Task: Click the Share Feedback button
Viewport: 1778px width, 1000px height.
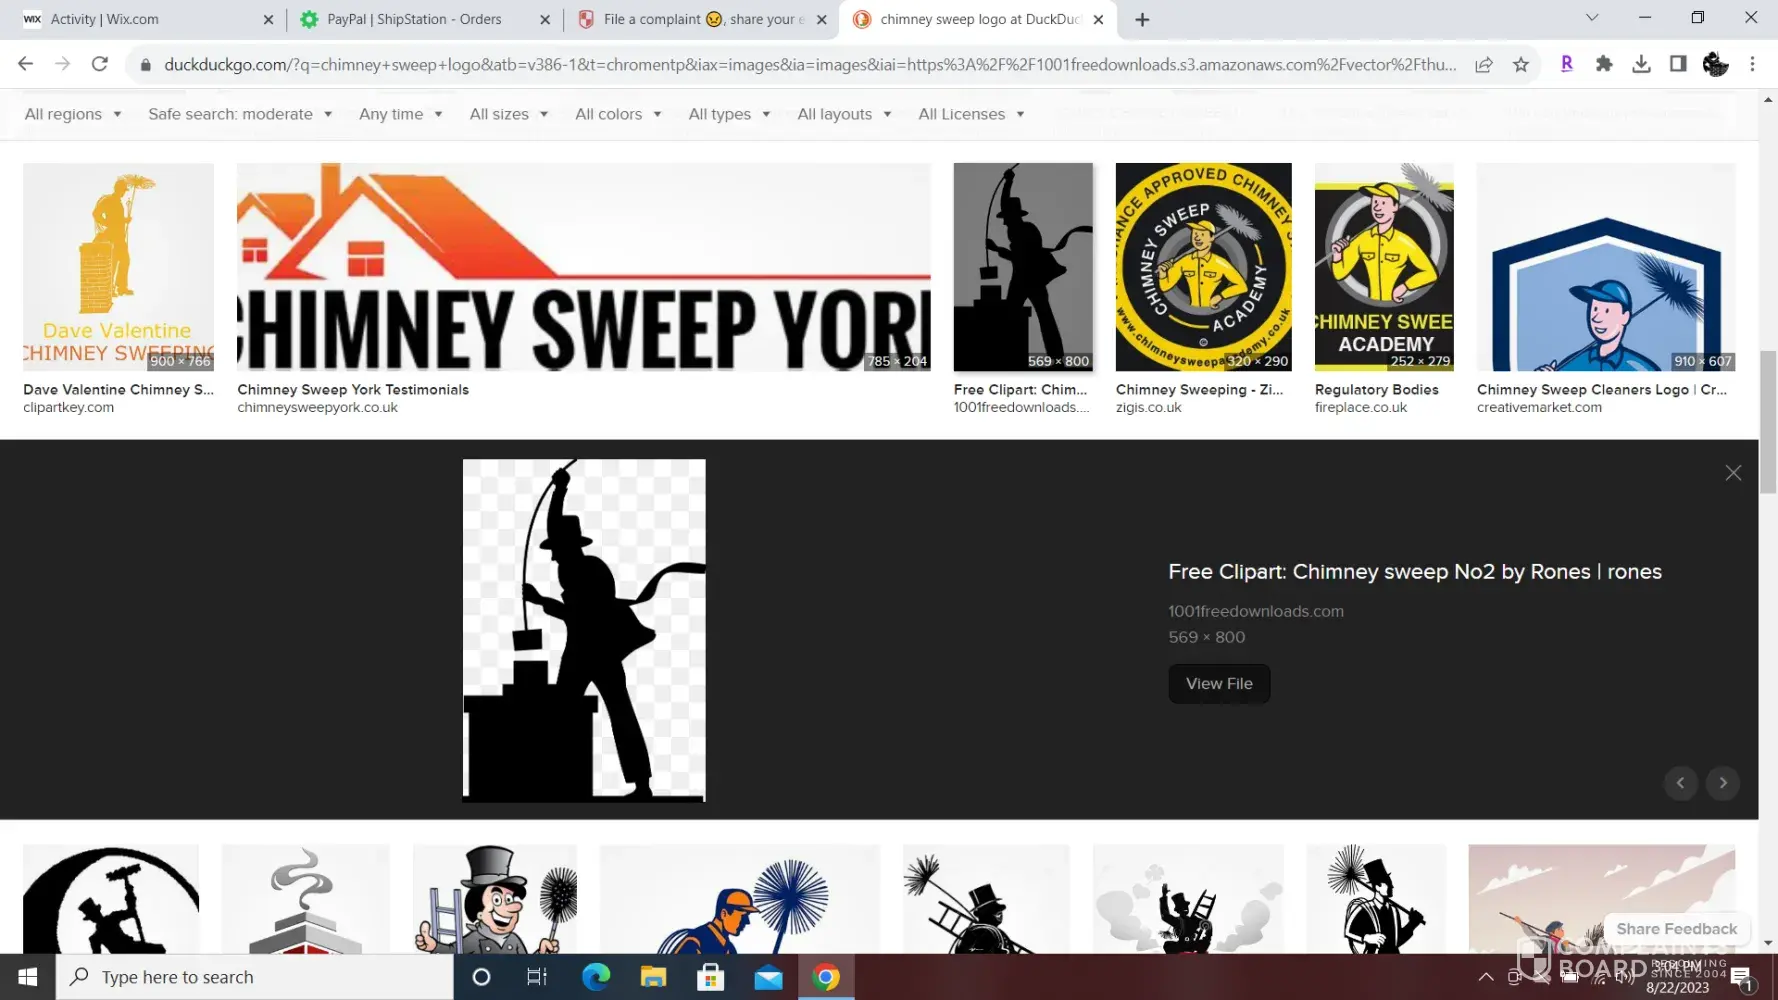Action: point(1677,929)
